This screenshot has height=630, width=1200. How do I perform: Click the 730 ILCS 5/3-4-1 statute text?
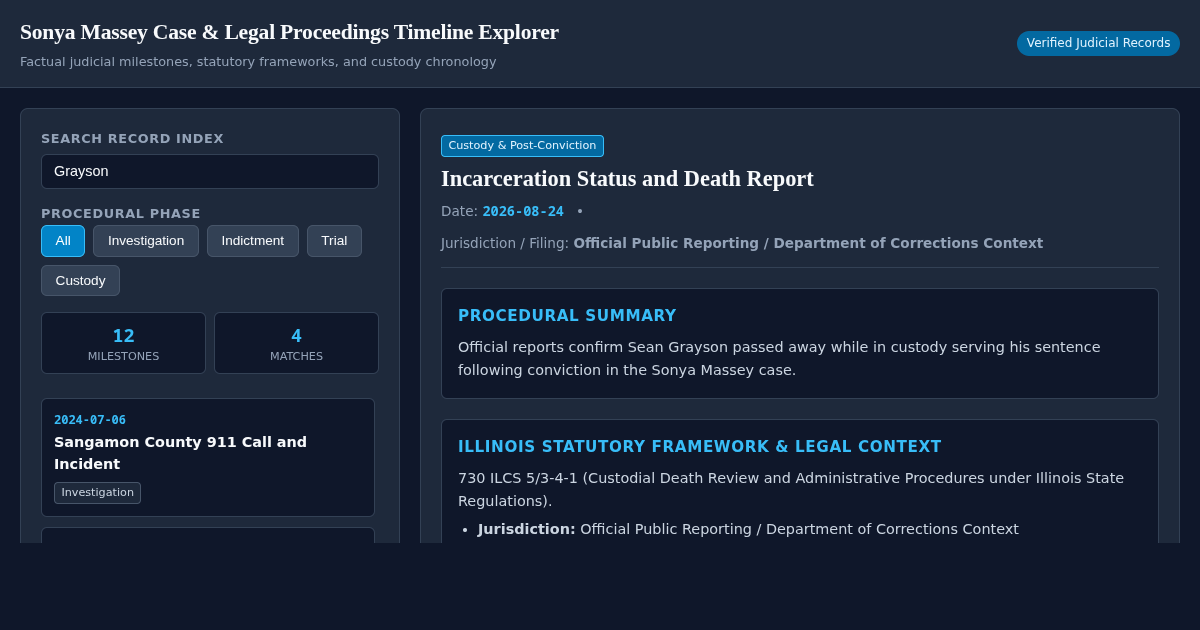(791, 489)
